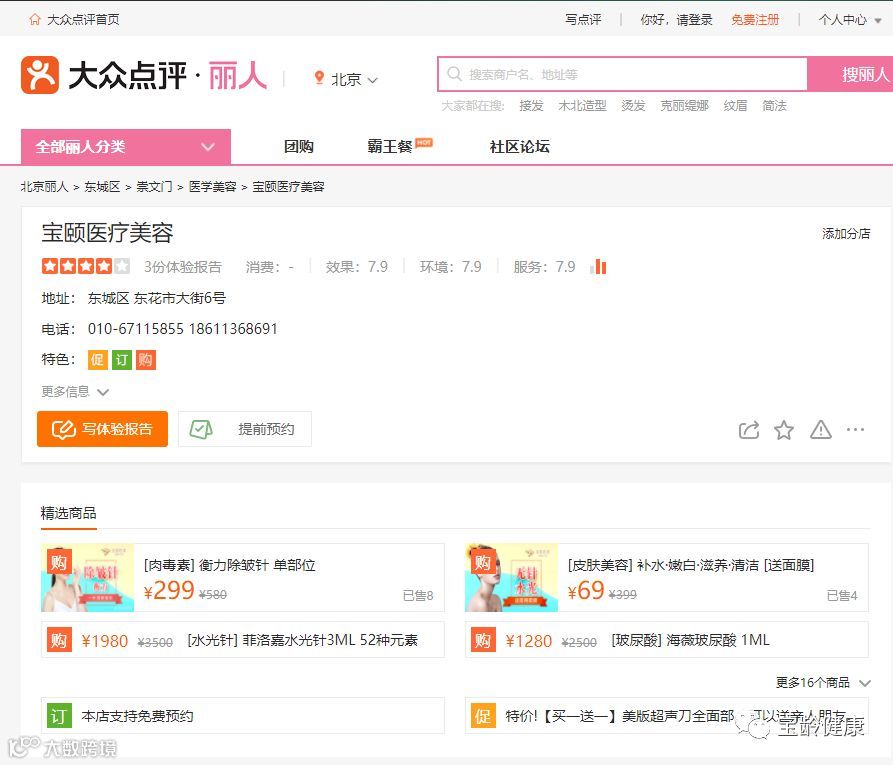
Task: Click the ¥69 price
Action: pyautogui.click(x=586, y=591)
